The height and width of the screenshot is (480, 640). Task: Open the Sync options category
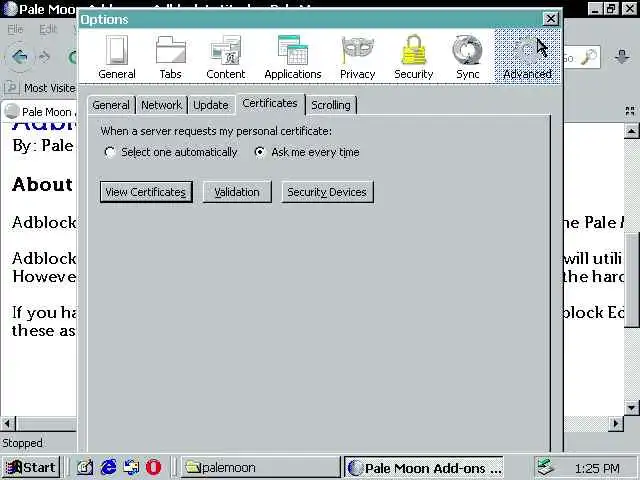coord(467,57)
